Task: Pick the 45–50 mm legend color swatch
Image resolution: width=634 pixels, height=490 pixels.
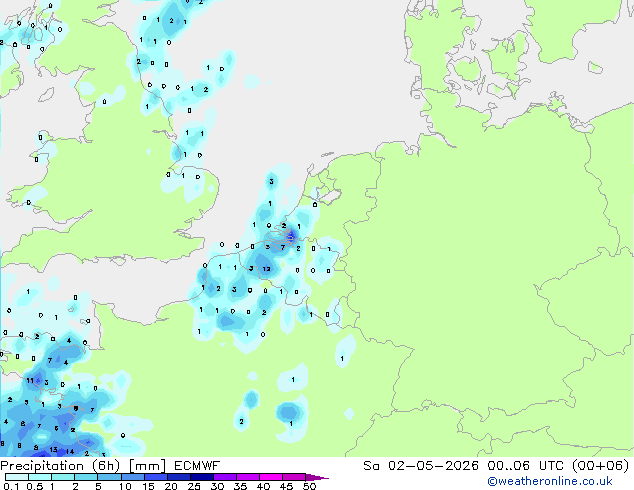Action: 294,477
